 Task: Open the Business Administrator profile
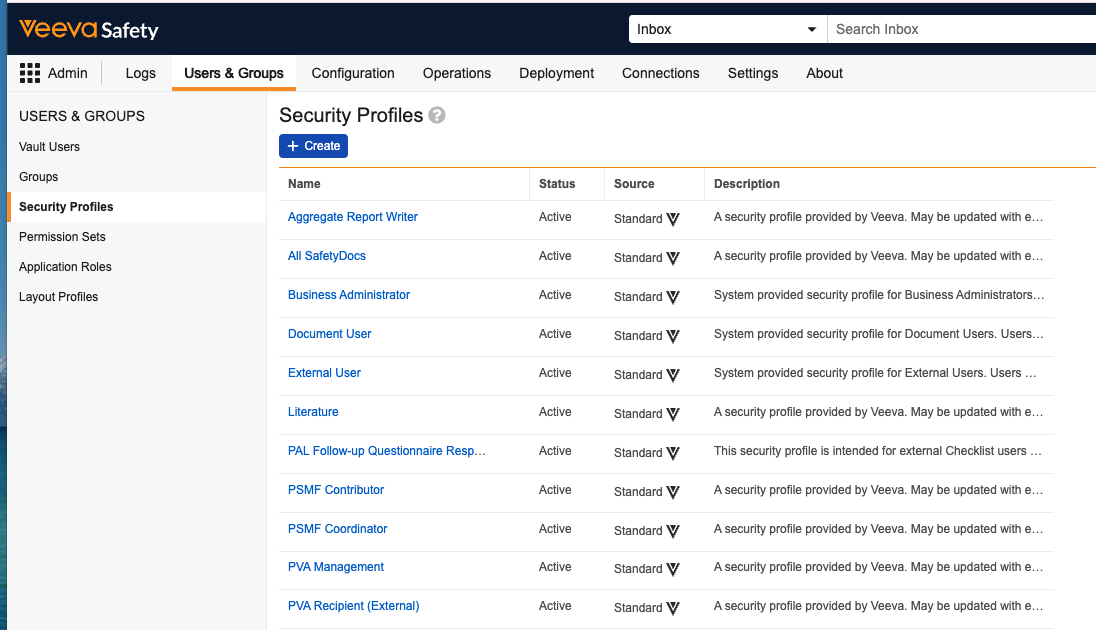pyautogui.click(x=349, y=295)
